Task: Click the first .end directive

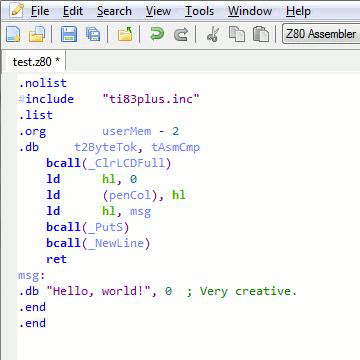Action: pos(32,307)
